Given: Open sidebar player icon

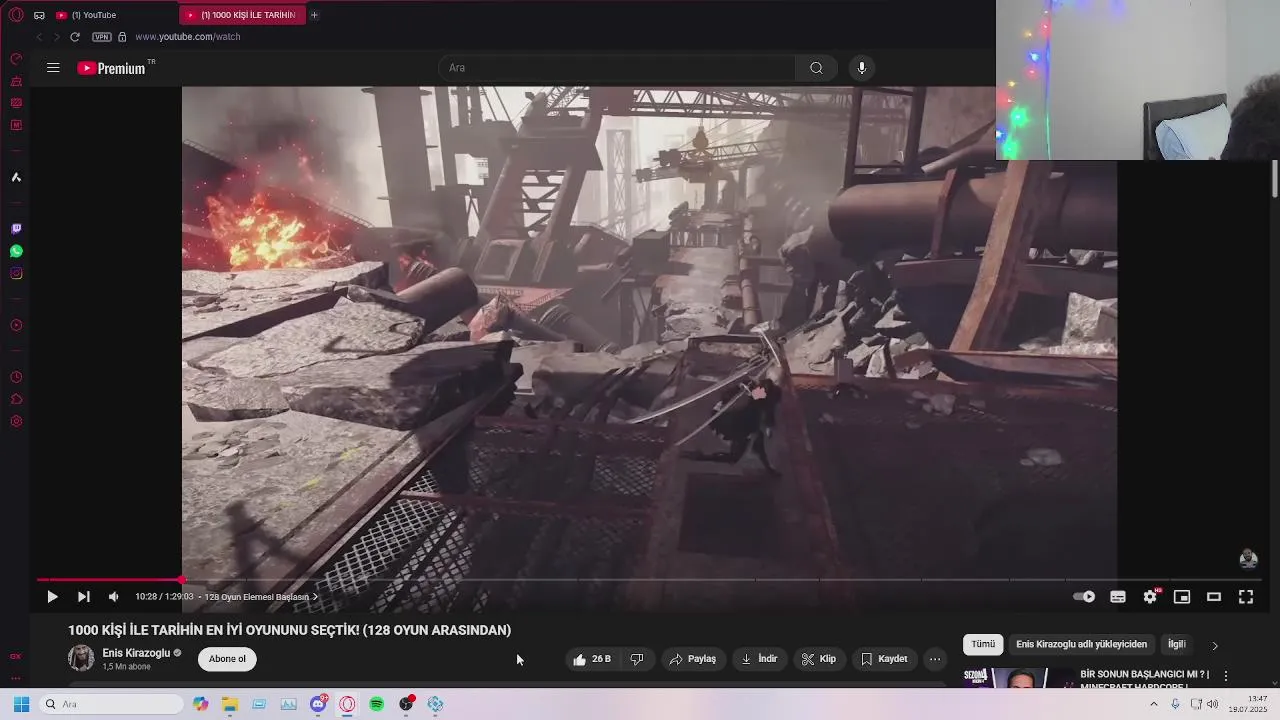Looking at the screenshot, I should coord(16,325).
